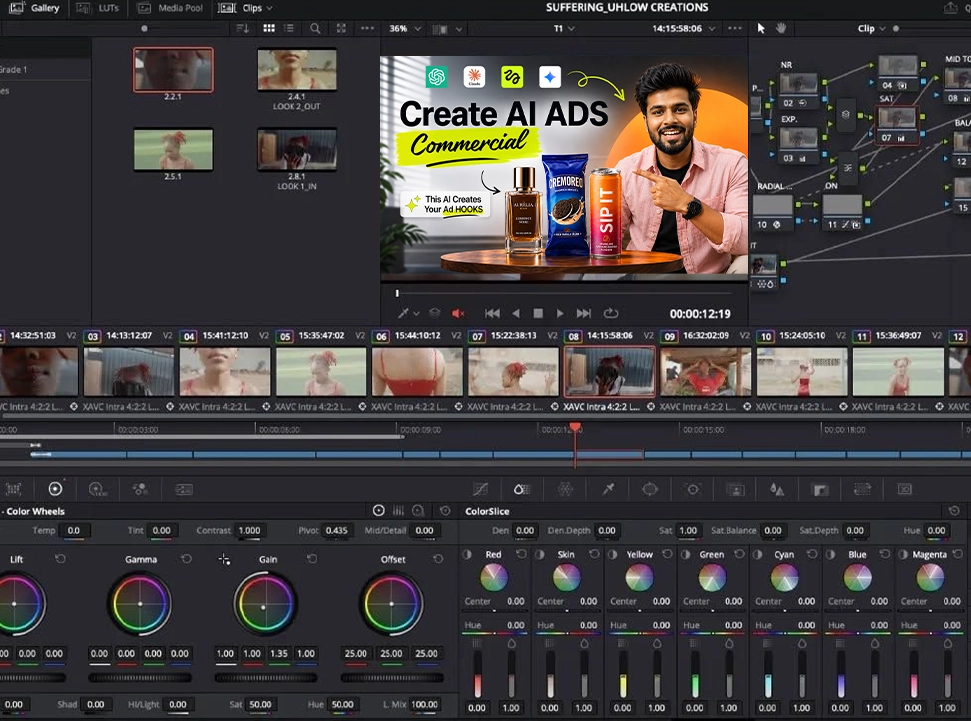Open the Curves palette
This screenshot has height=721, width=971.
point(480,489)
